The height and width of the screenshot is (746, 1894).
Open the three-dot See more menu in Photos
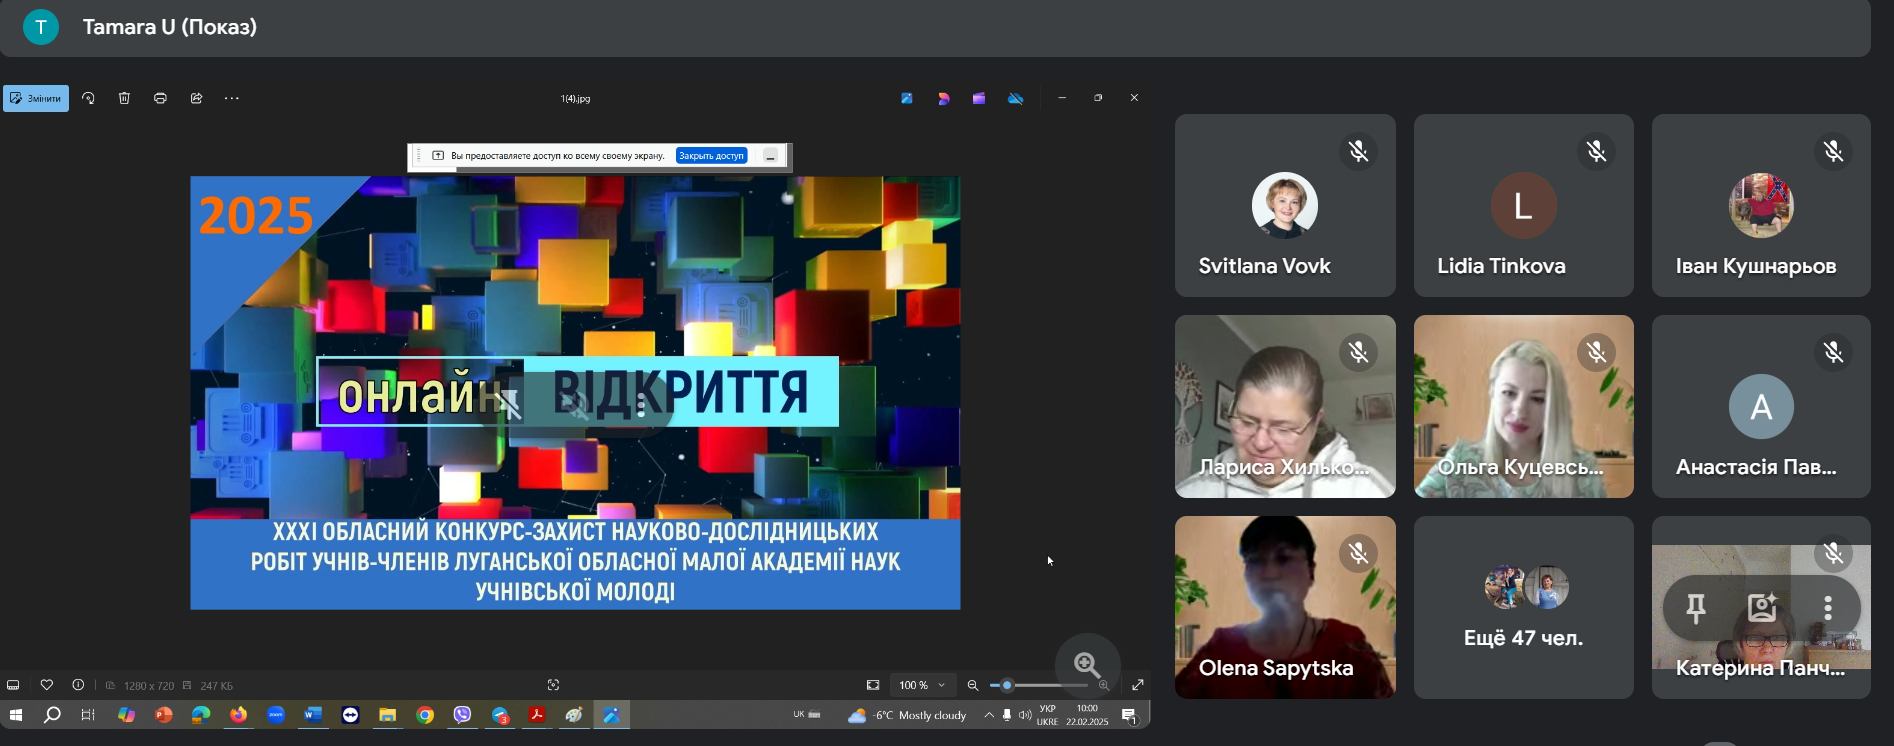(x=232, y=98)
